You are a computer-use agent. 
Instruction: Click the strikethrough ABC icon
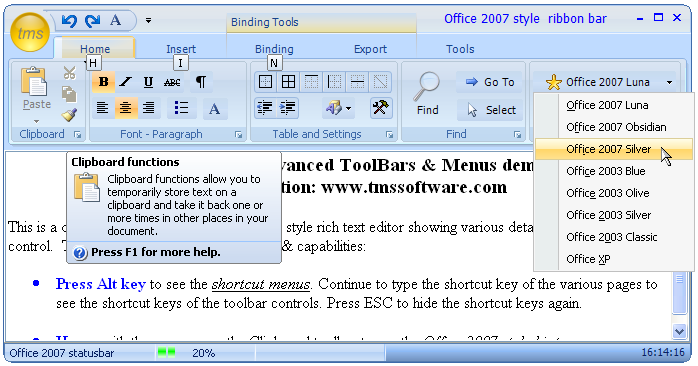[x=172, y=82]
